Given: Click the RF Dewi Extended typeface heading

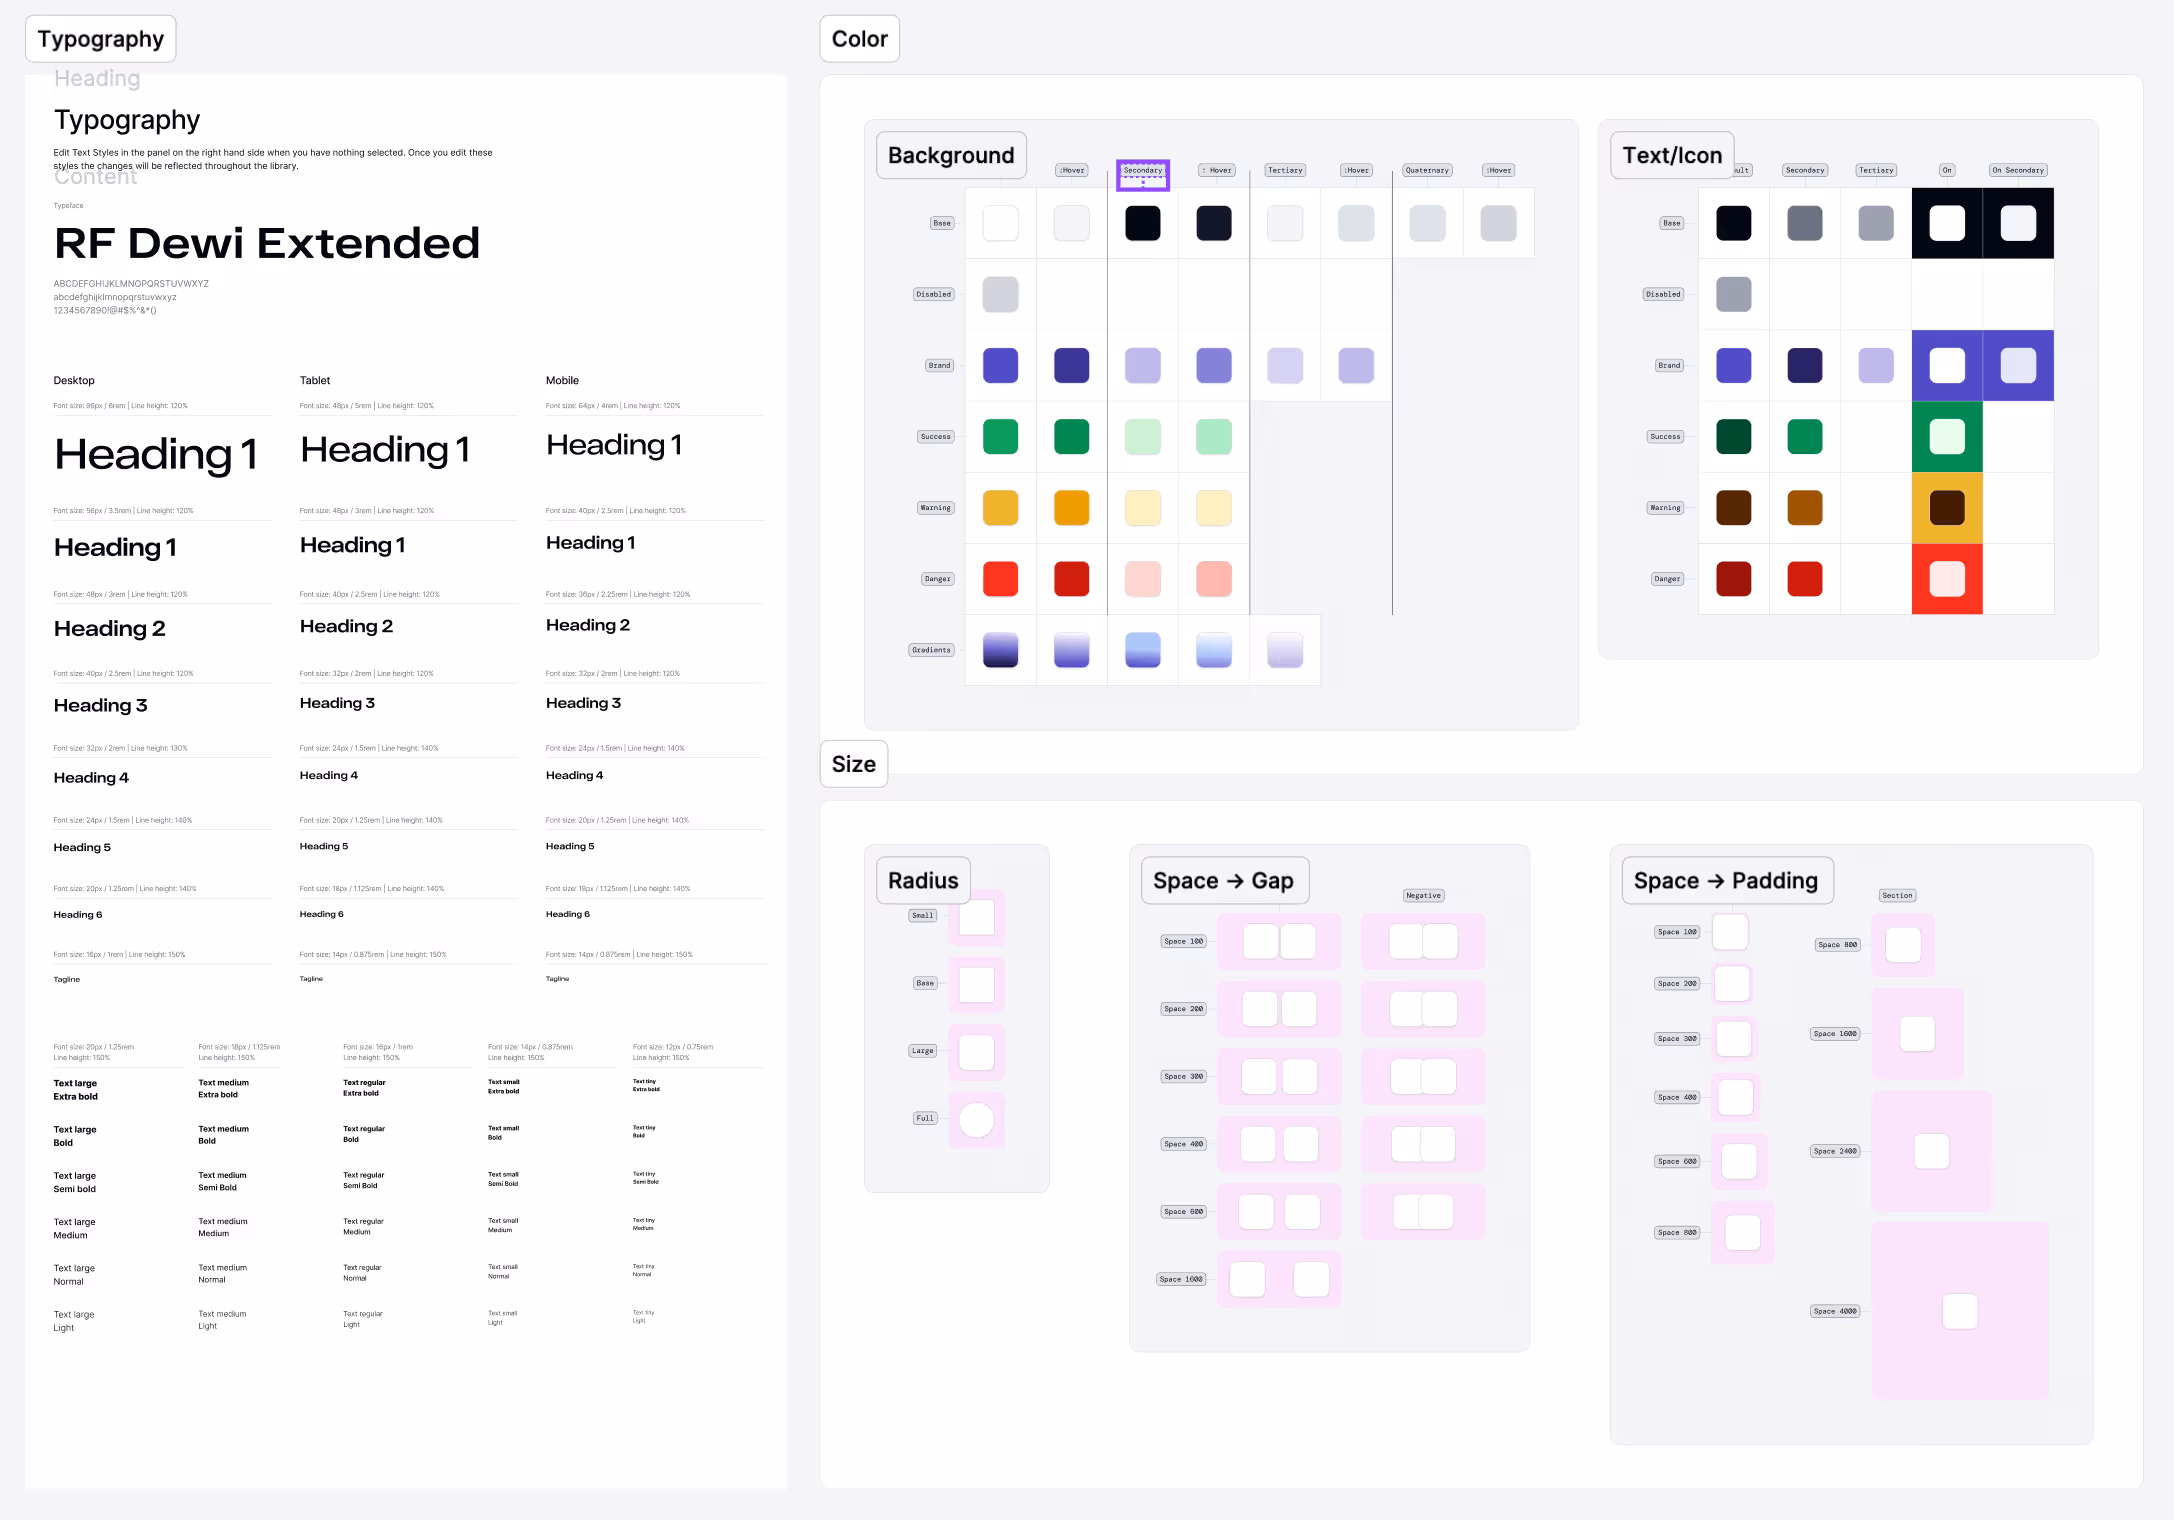Looking at the screenshot, I should [267, 243].
